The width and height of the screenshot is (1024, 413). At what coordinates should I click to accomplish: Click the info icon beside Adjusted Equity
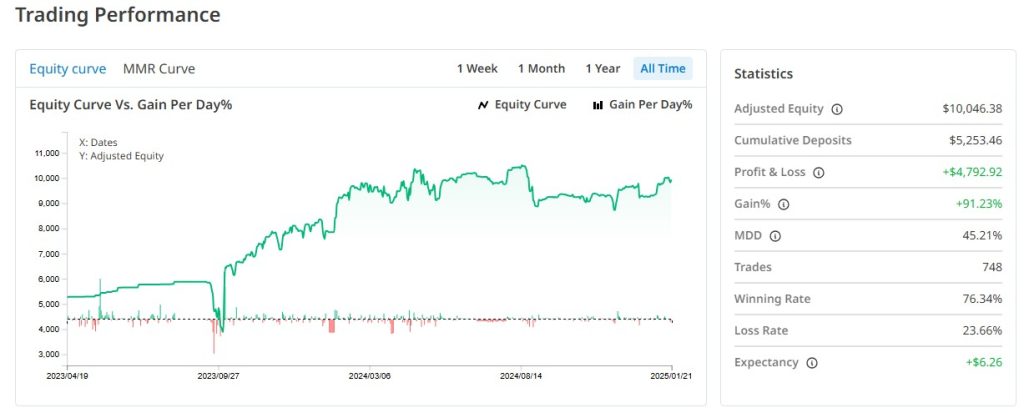tap(837, 109)
